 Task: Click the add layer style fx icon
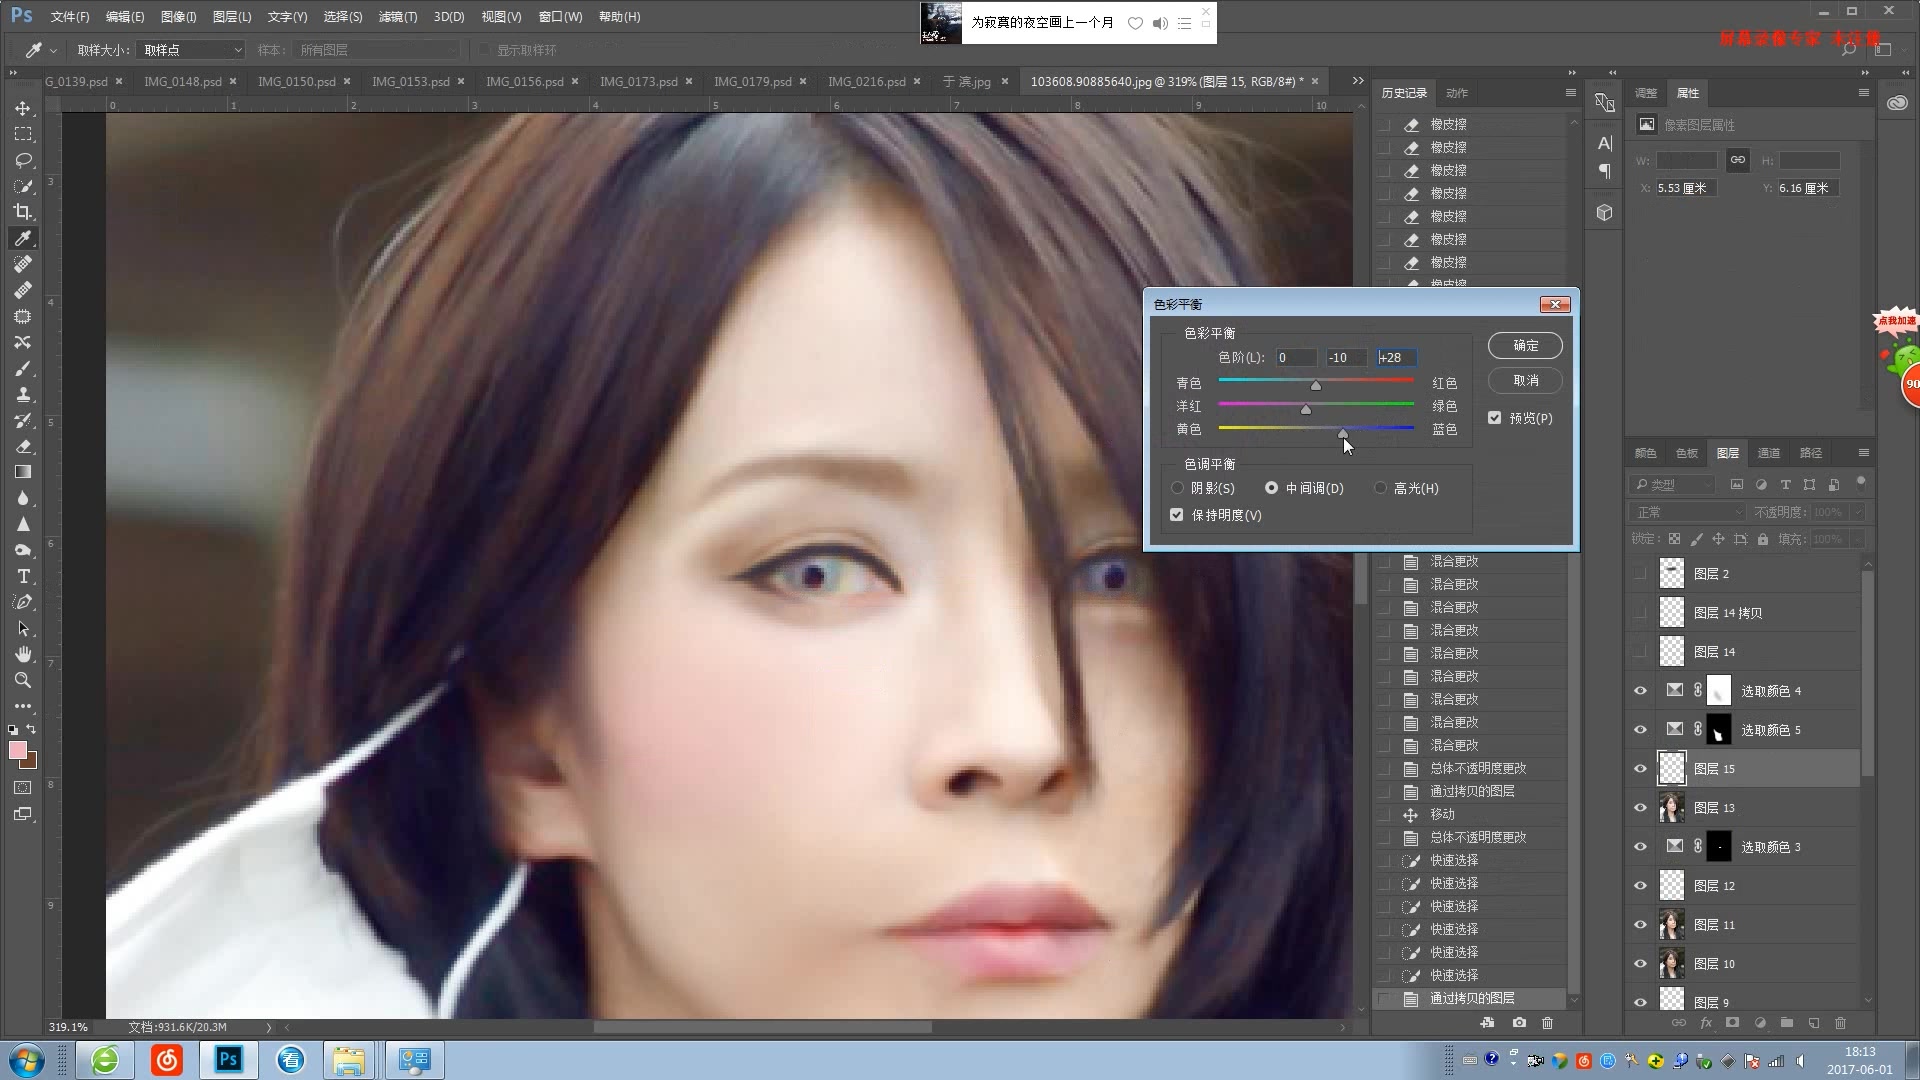click(x=1706, y=1023)
